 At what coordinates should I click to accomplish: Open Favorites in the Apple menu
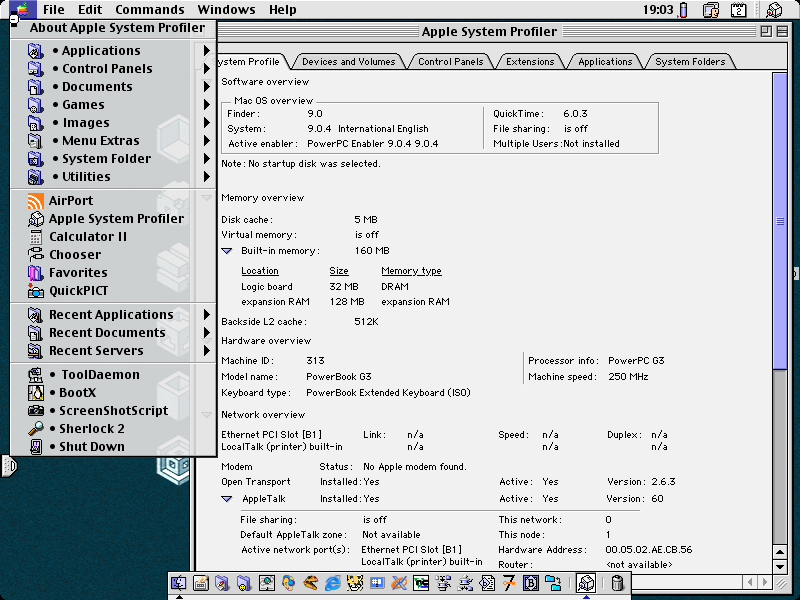click(x=113, y=272)
